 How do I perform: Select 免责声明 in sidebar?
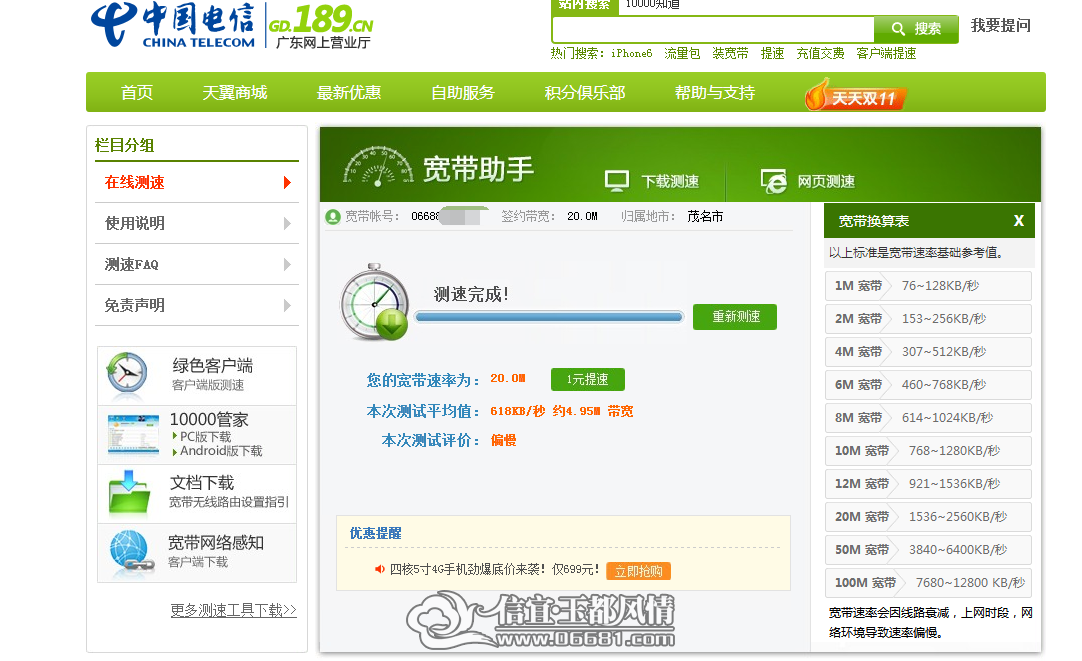197,305
